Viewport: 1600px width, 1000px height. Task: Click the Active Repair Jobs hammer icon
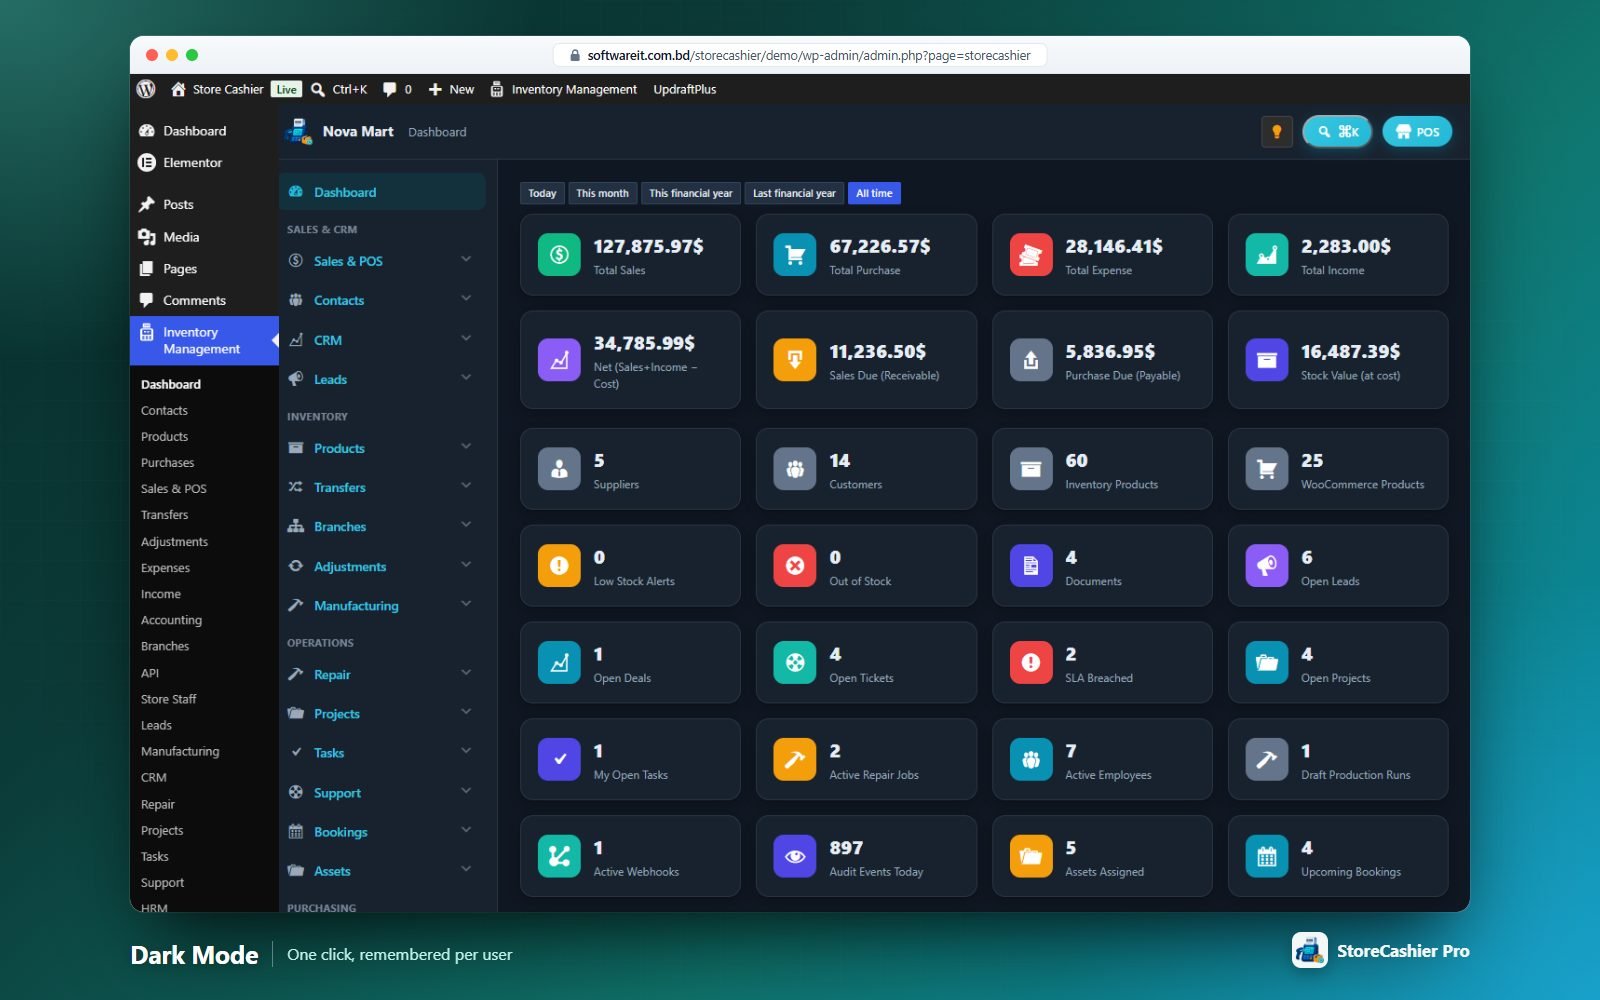[x=795, y=759]
